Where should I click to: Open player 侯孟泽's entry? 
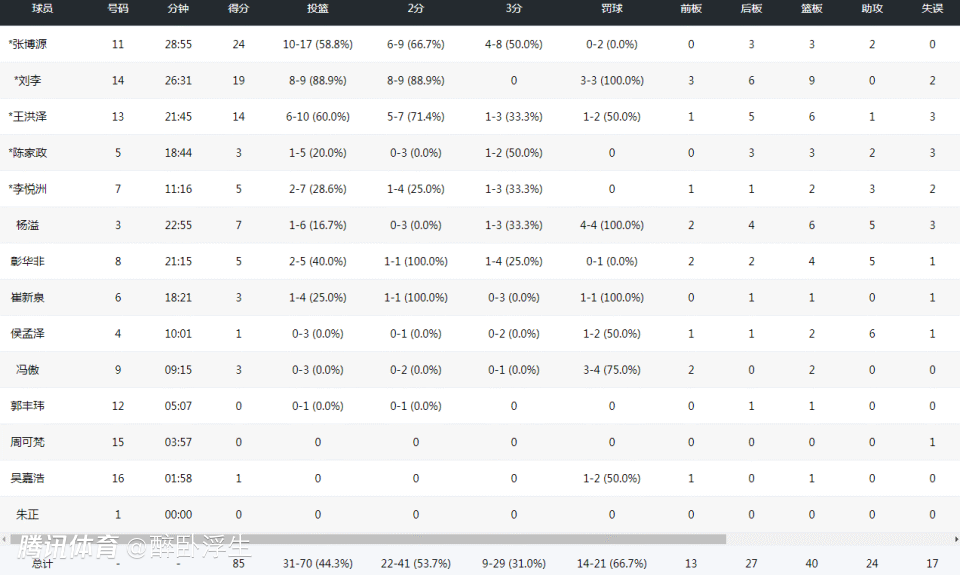(28, 333)
